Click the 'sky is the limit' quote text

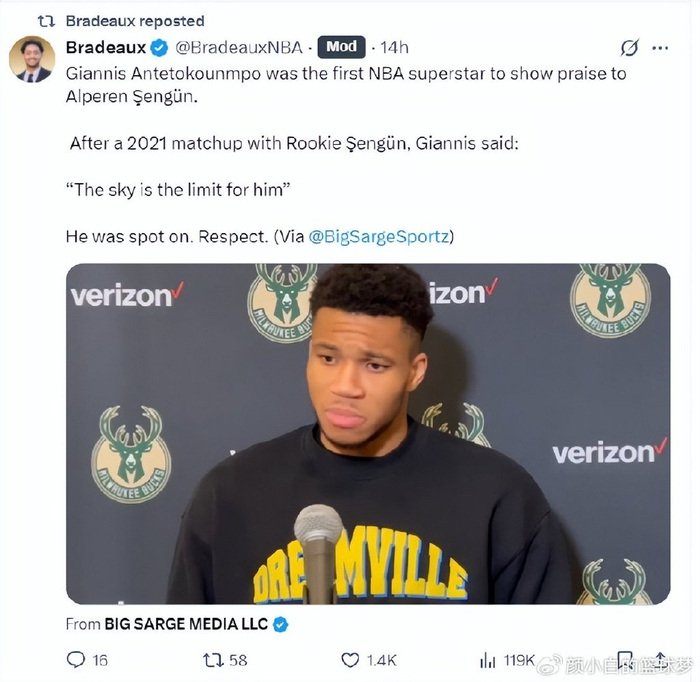(x=177, y=189)
